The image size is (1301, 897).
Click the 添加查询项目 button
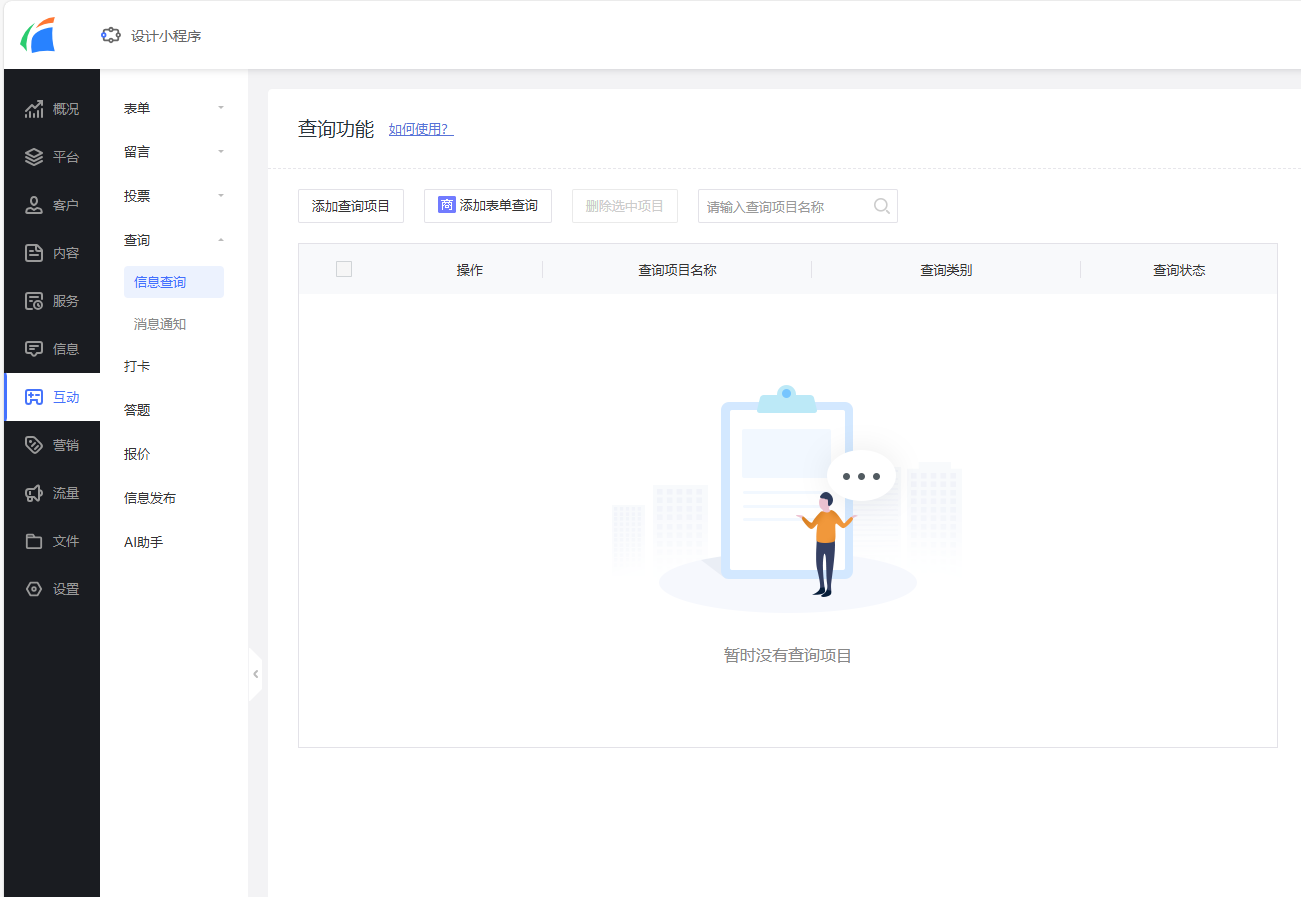(x=351, y=206)
